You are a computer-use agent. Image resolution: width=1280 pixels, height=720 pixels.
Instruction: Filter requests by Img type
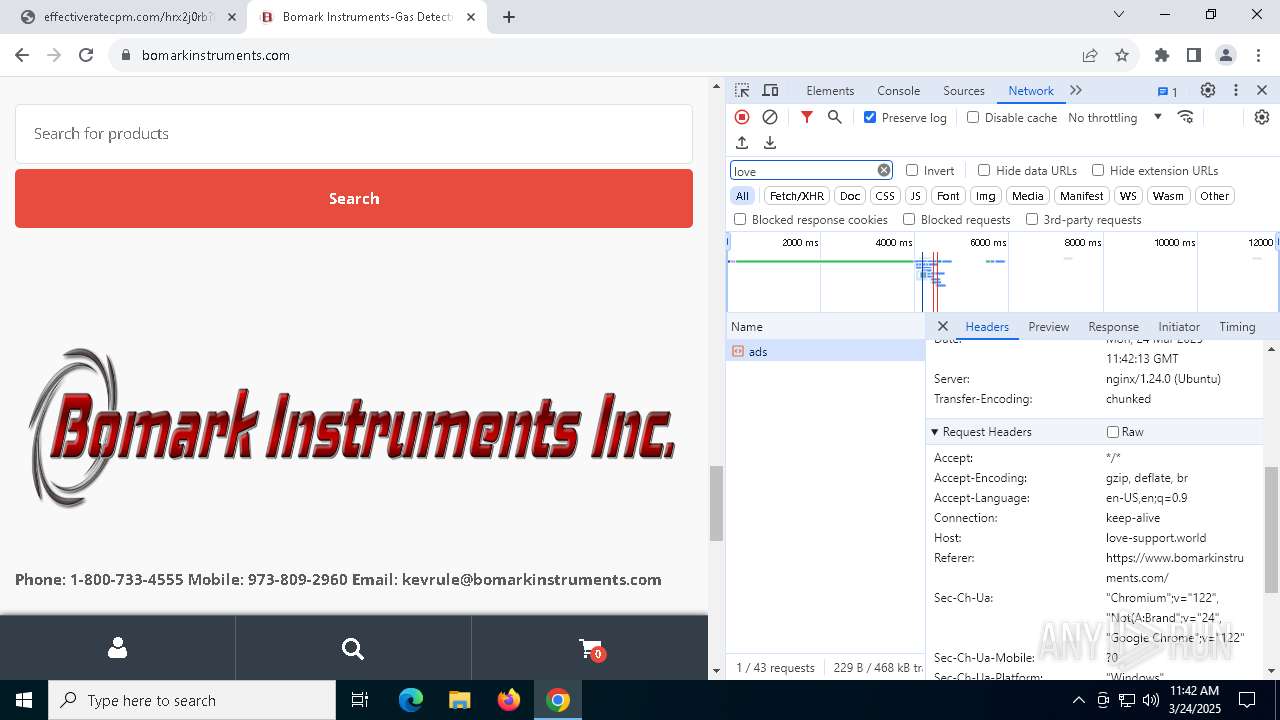(986, 196)
